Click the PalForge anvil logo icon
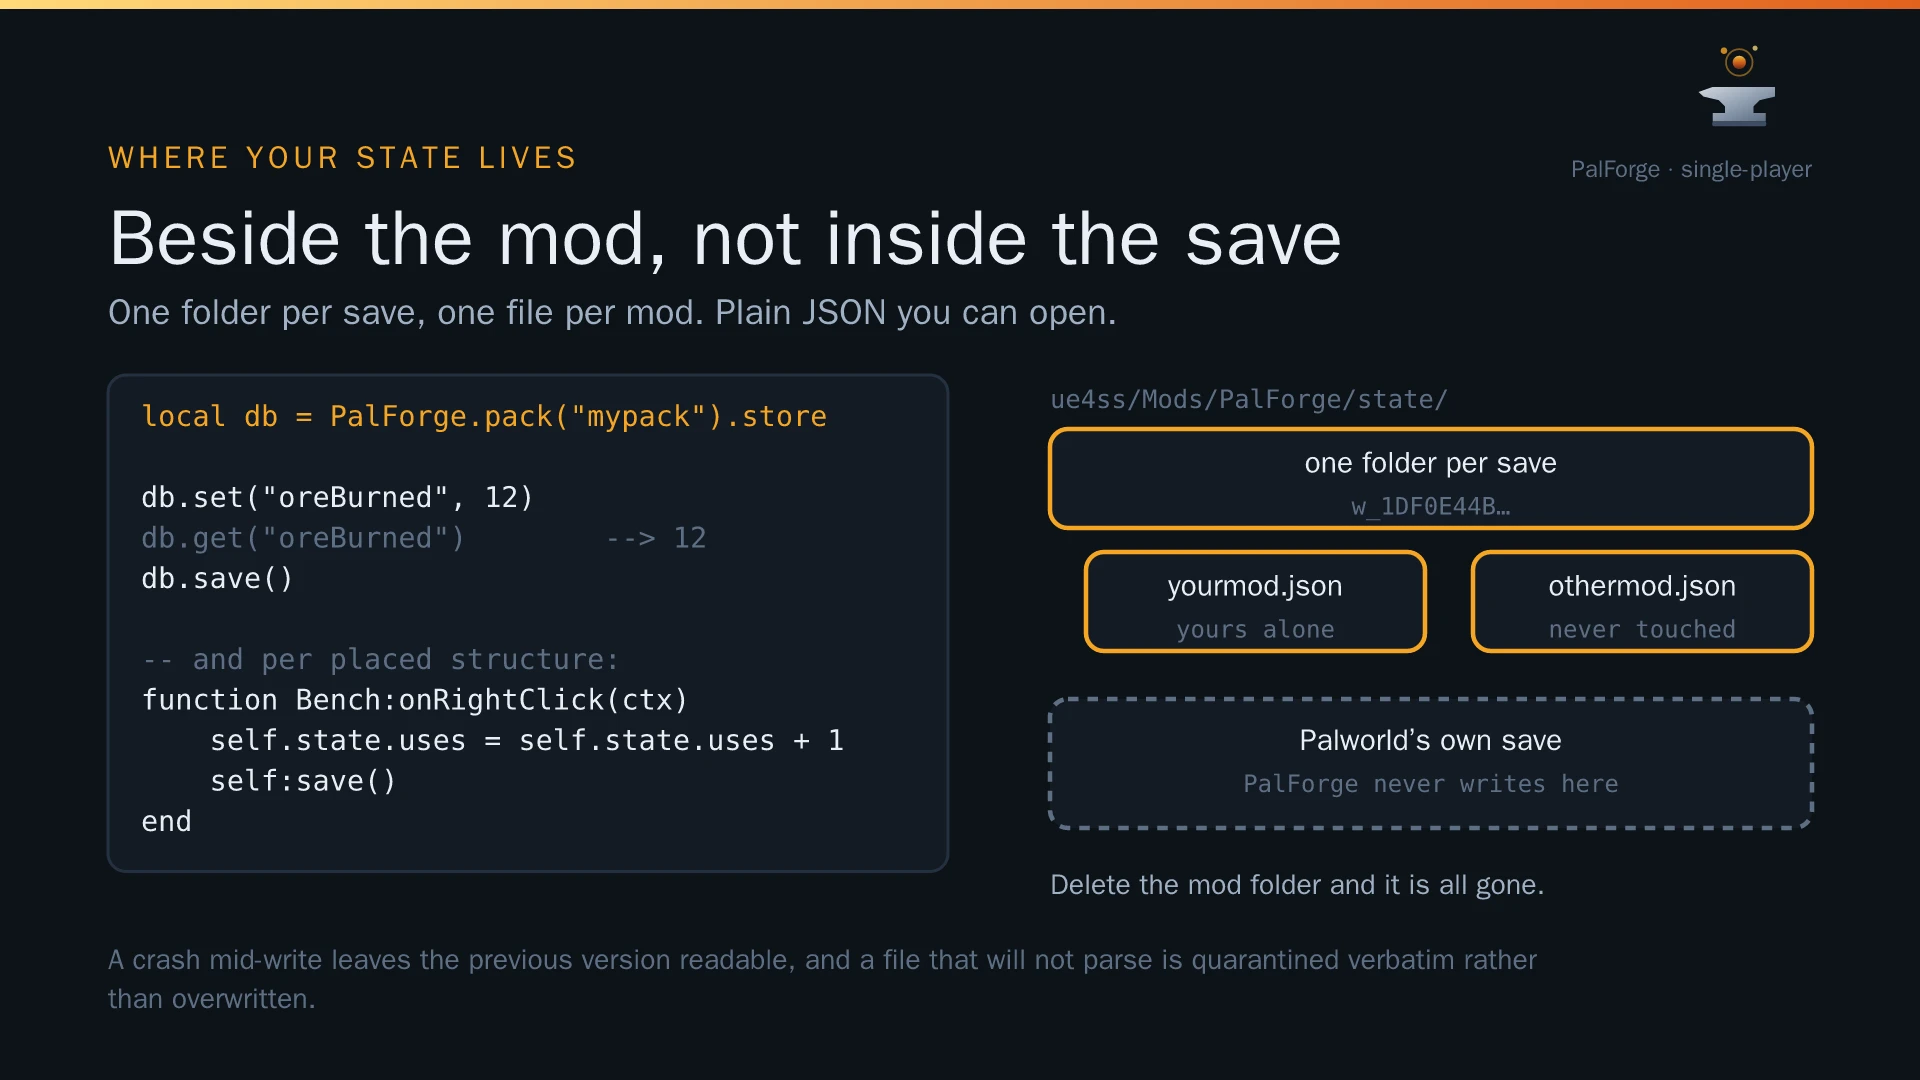1920x1080 pixels. point(1737,86)
